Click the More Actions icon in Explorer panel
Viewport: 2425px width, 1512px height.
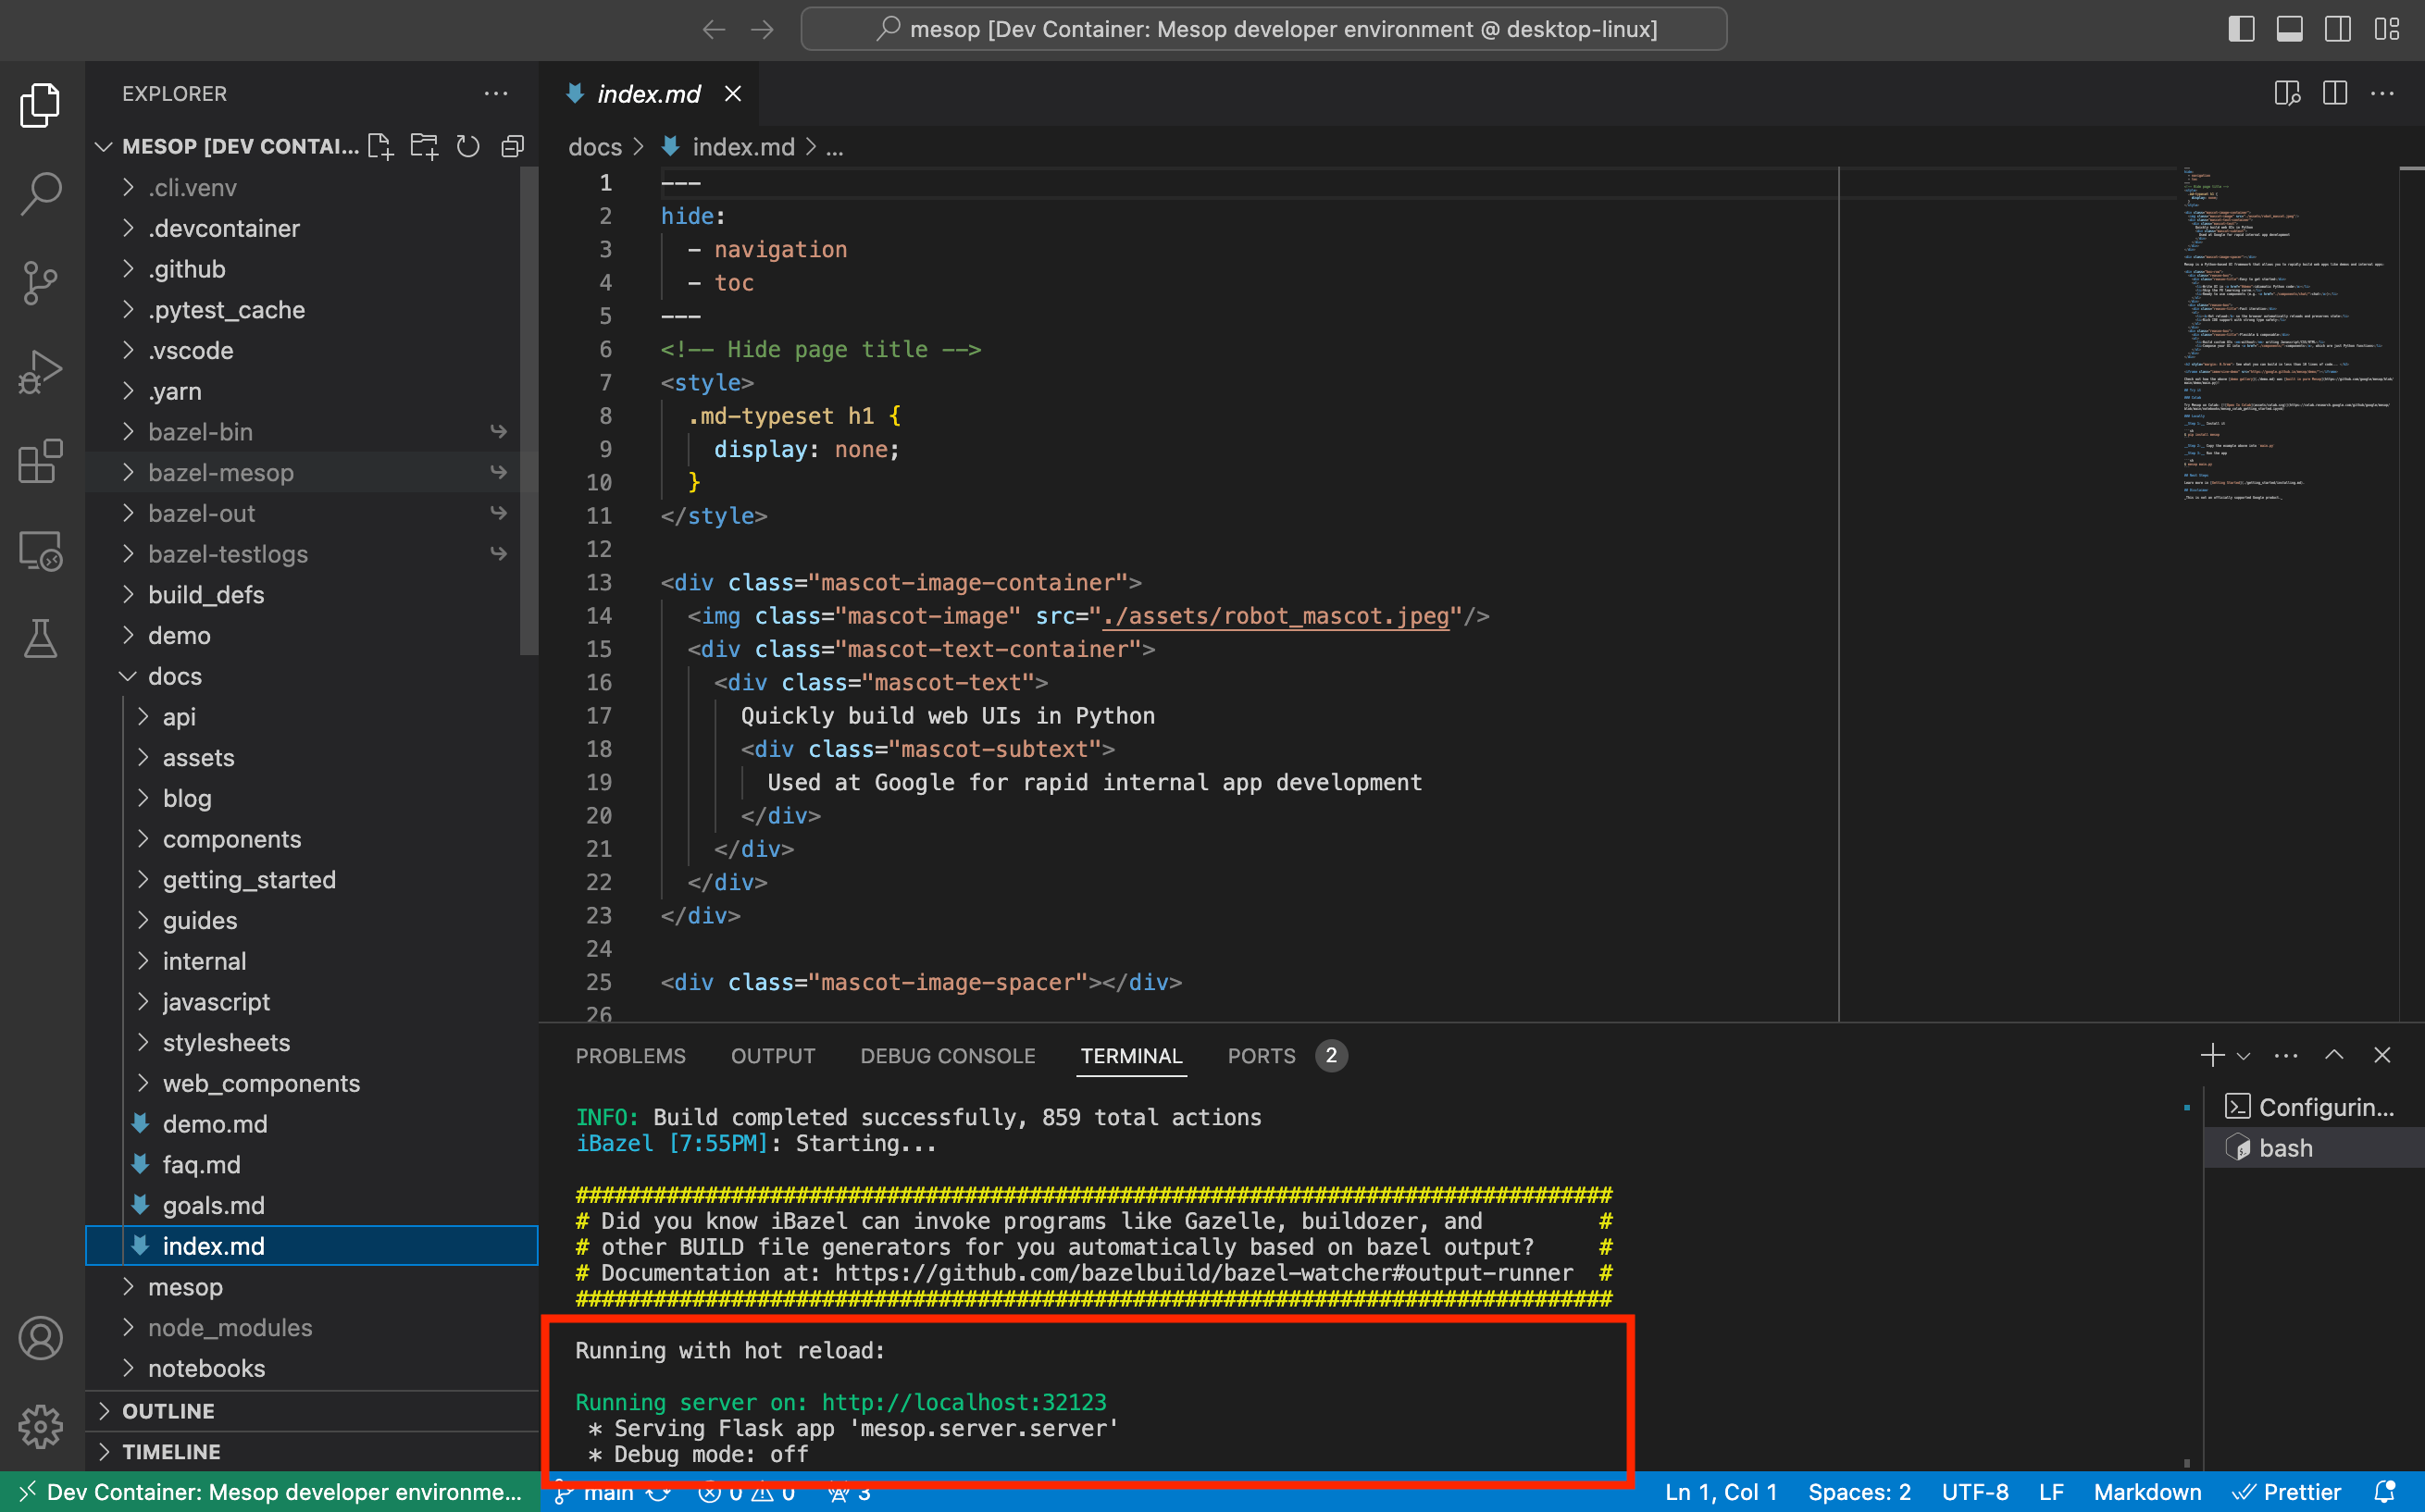tap(495, 93)
